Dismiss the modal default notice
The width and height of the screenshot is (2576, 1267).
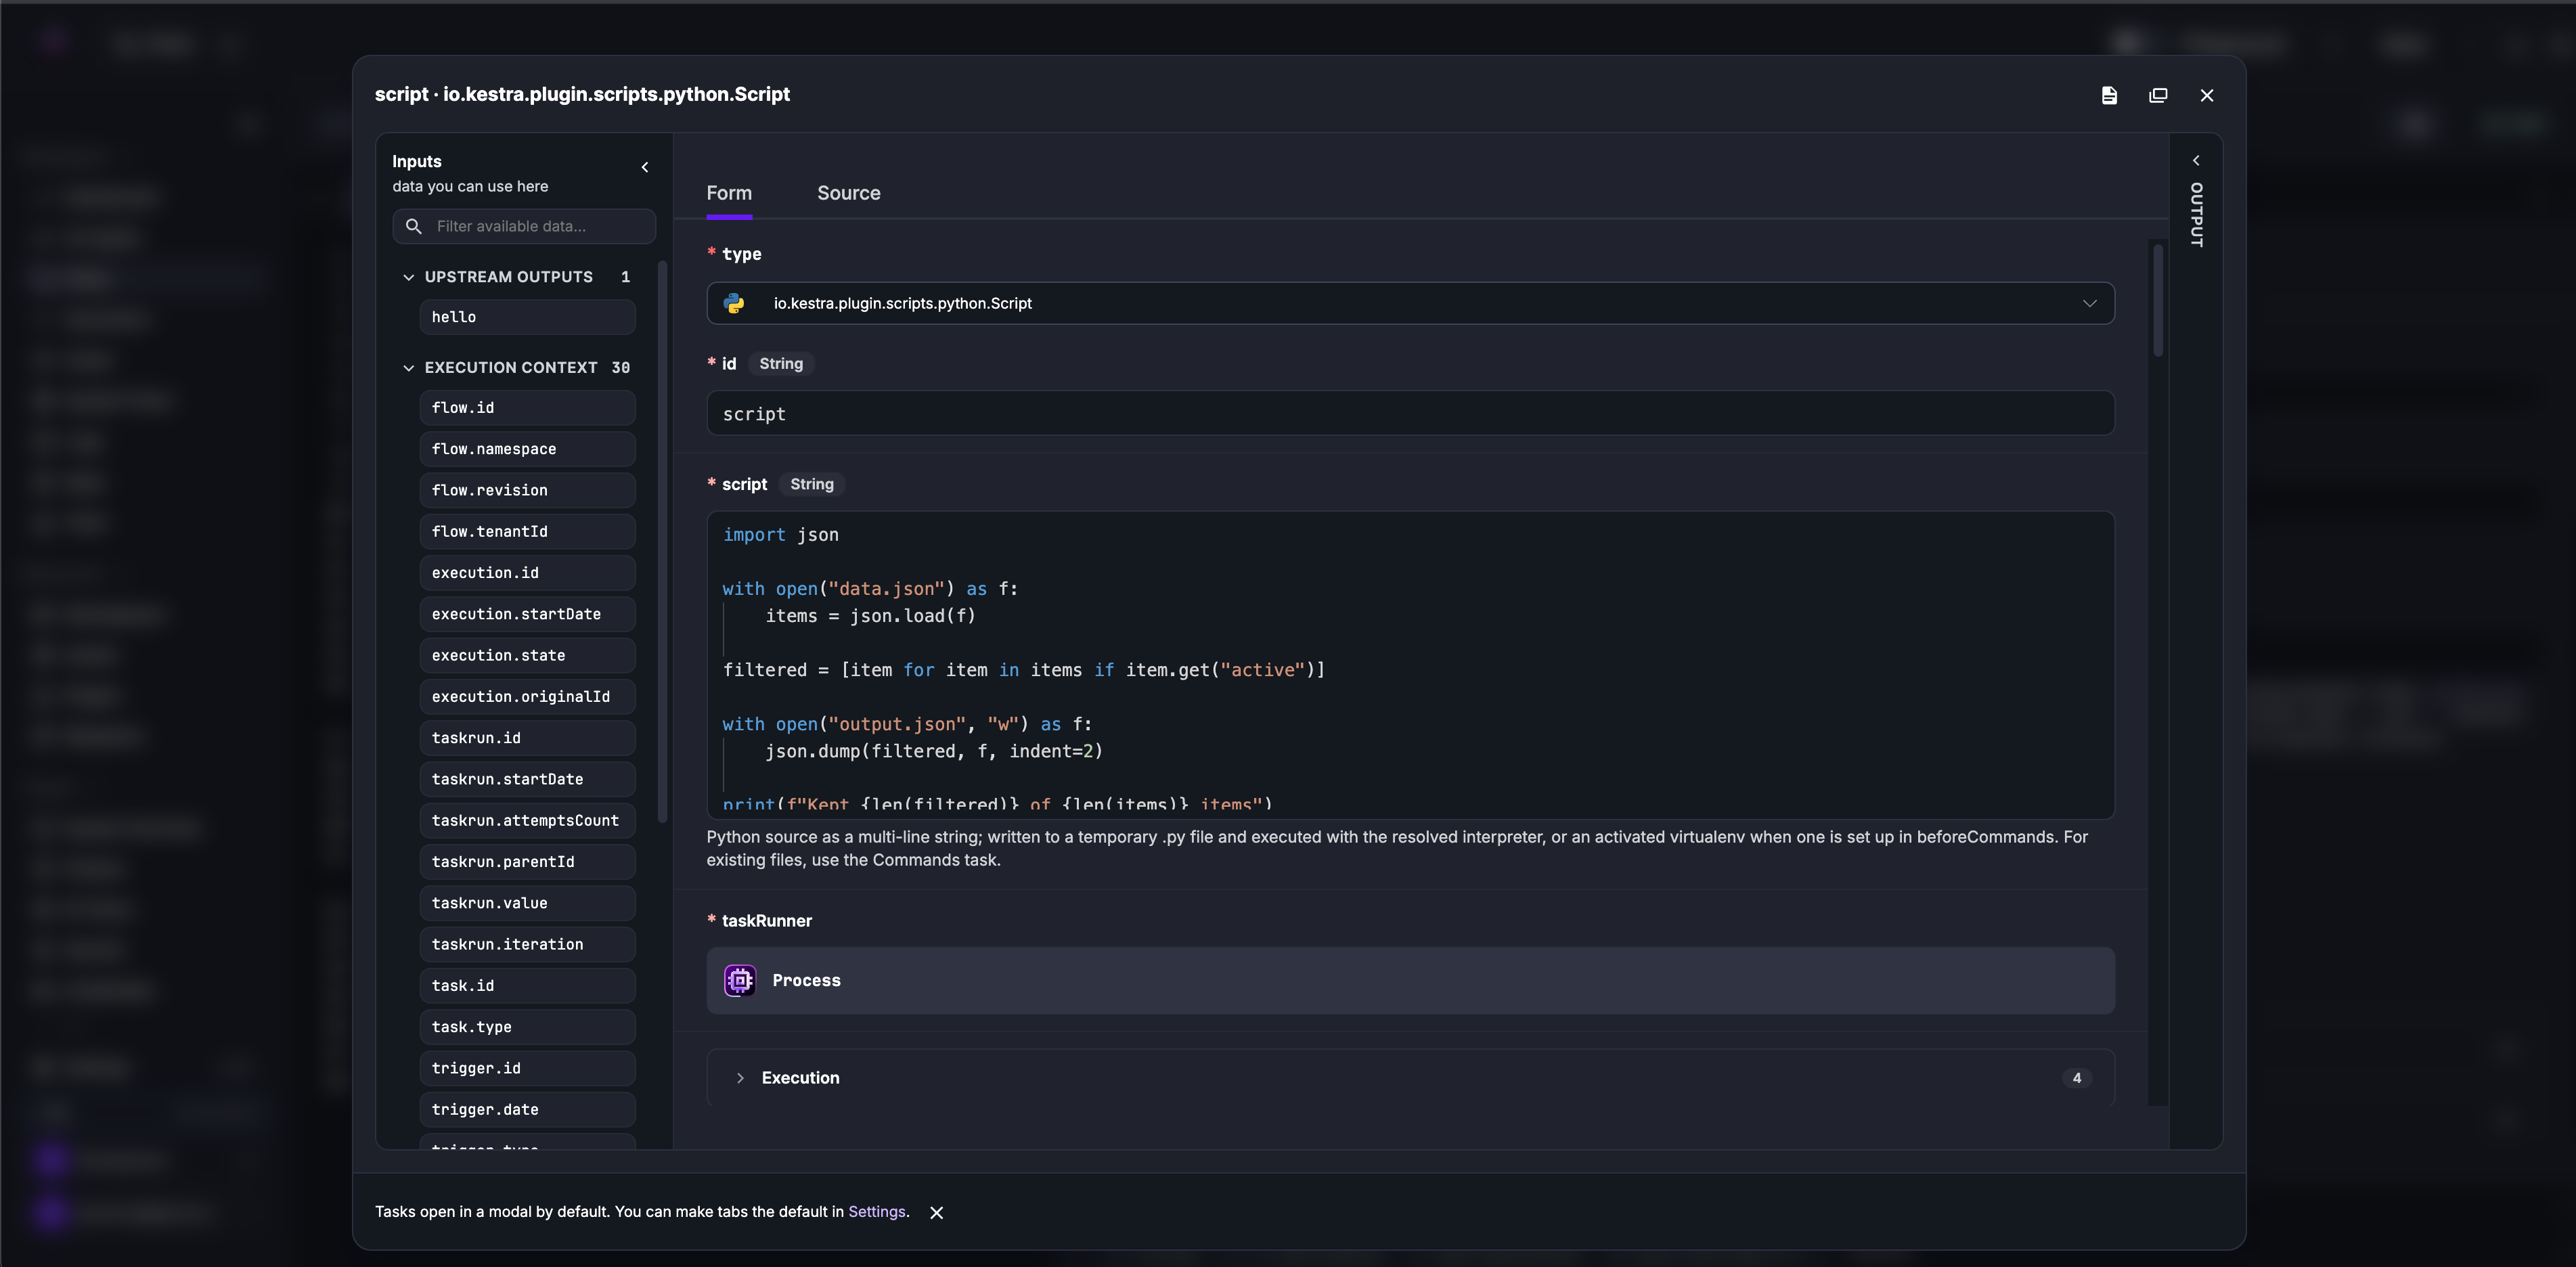click(936, 1213)
